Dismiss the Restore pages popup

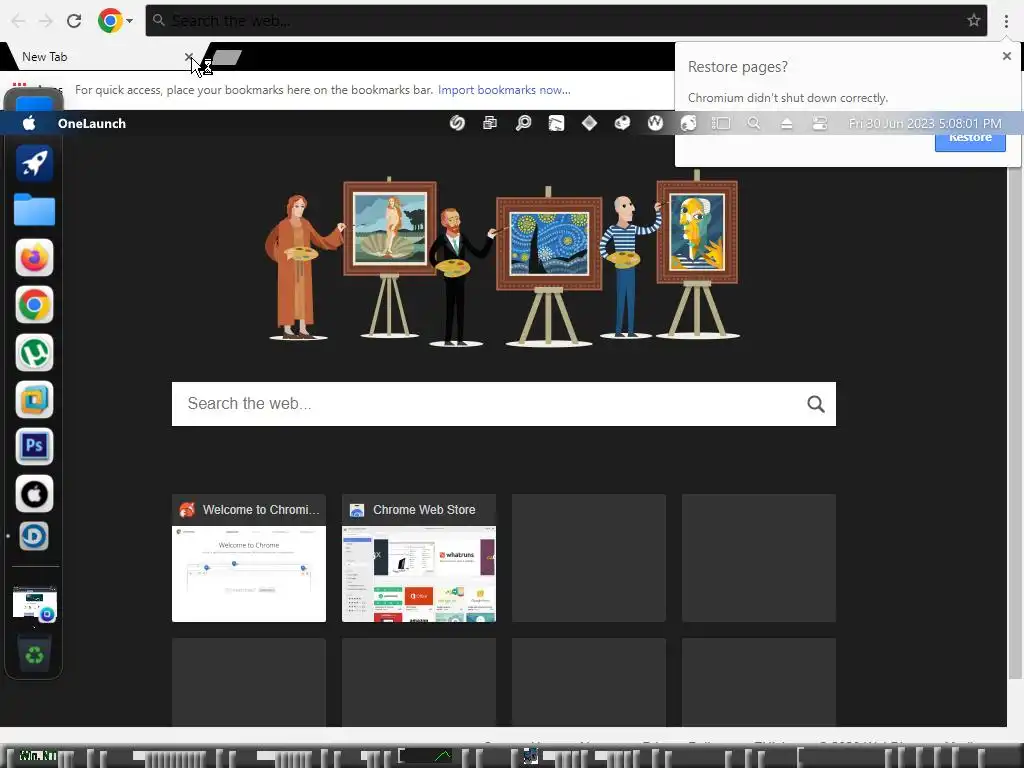point(1006,56)
